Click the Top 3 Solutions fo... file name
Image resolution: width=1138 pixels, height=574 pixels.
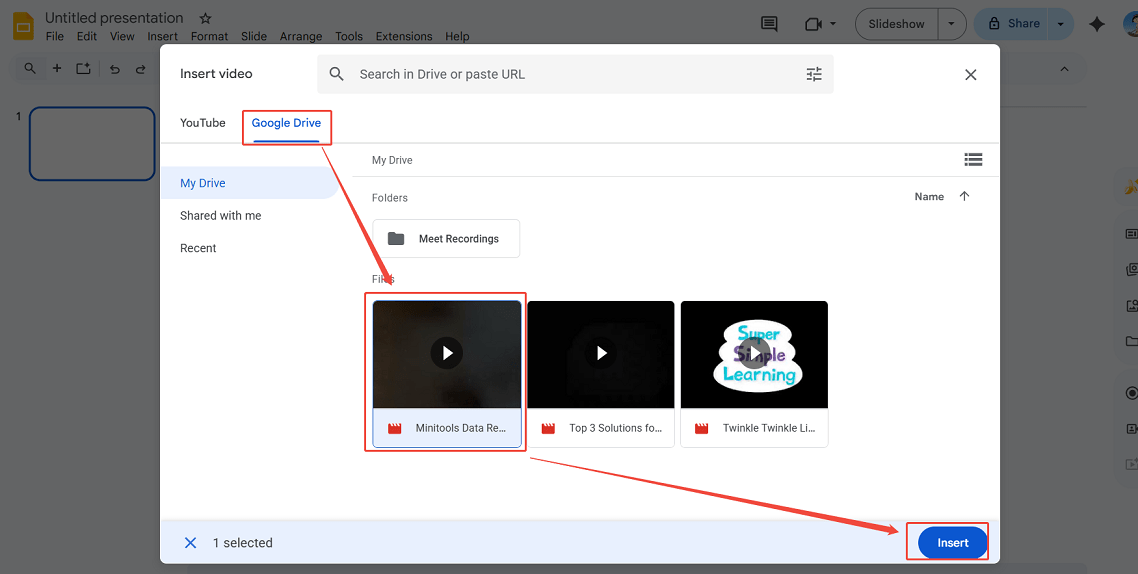615,428
